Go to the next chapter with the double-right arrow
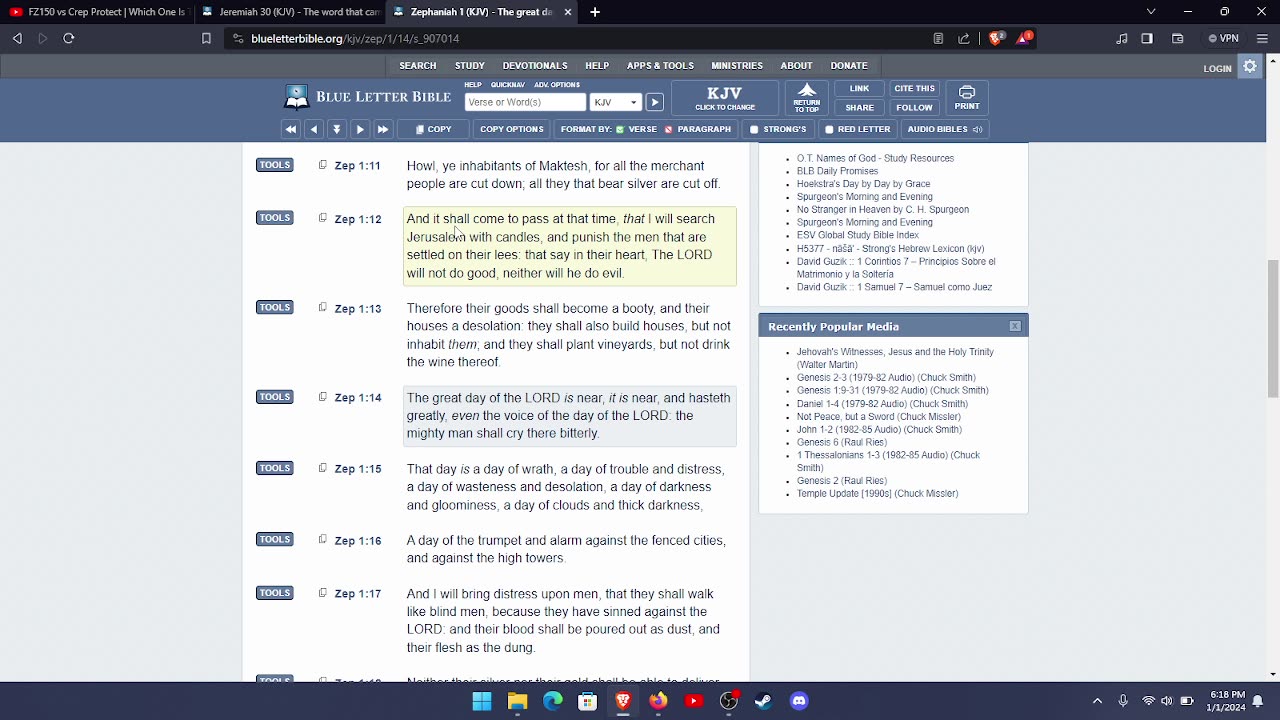Screen dimensions: 1280x720 [x=383, y=129]
